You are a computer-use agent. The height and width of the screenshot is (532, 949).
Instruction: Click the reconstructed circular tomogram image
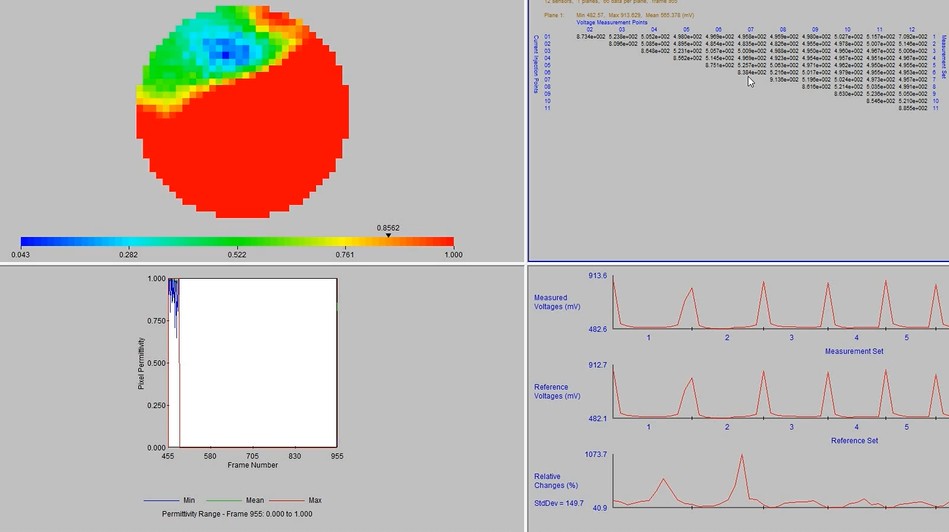[x=242, y=112]
